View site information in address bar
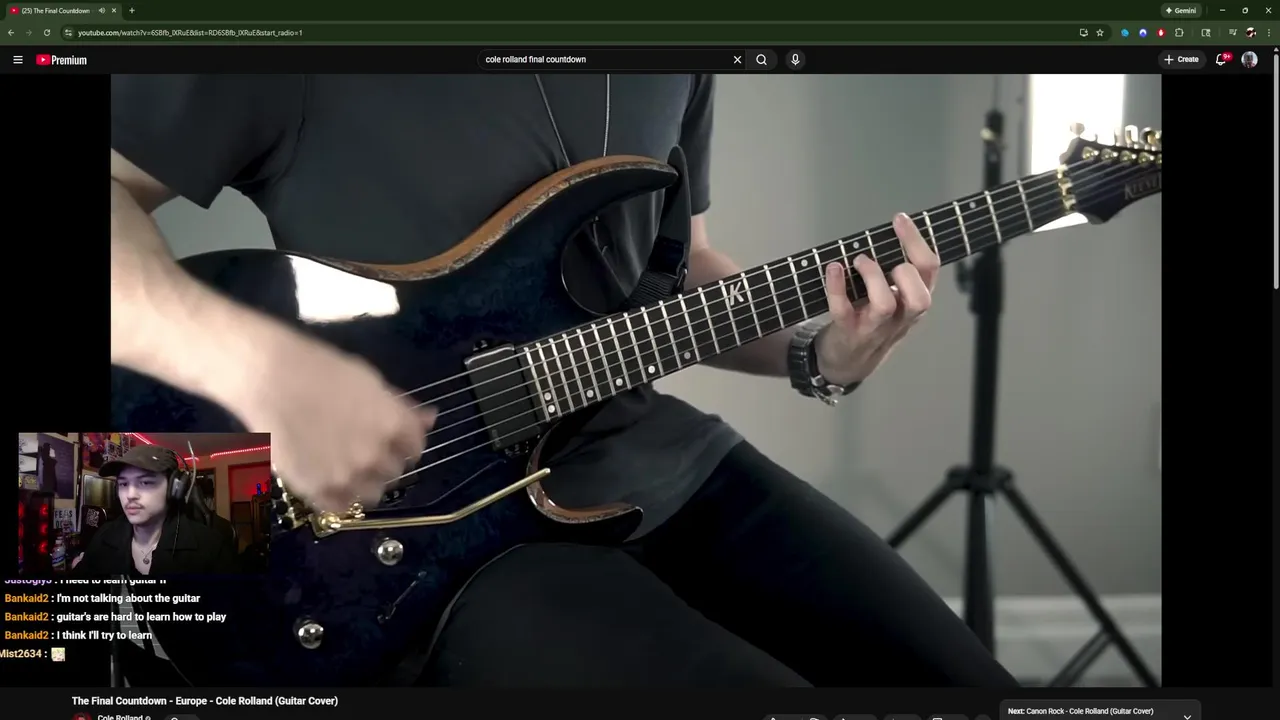The image size is (1280, 720). tap(68, 33)
